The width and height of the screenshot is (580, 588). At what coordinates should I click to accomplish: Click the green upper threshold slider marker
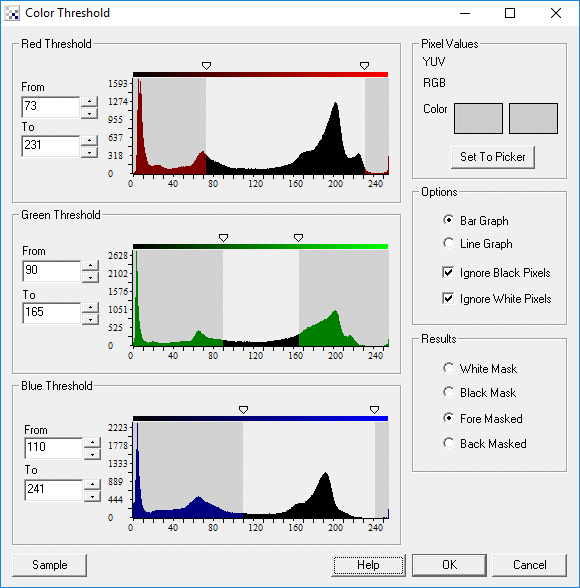coord(298,238)
